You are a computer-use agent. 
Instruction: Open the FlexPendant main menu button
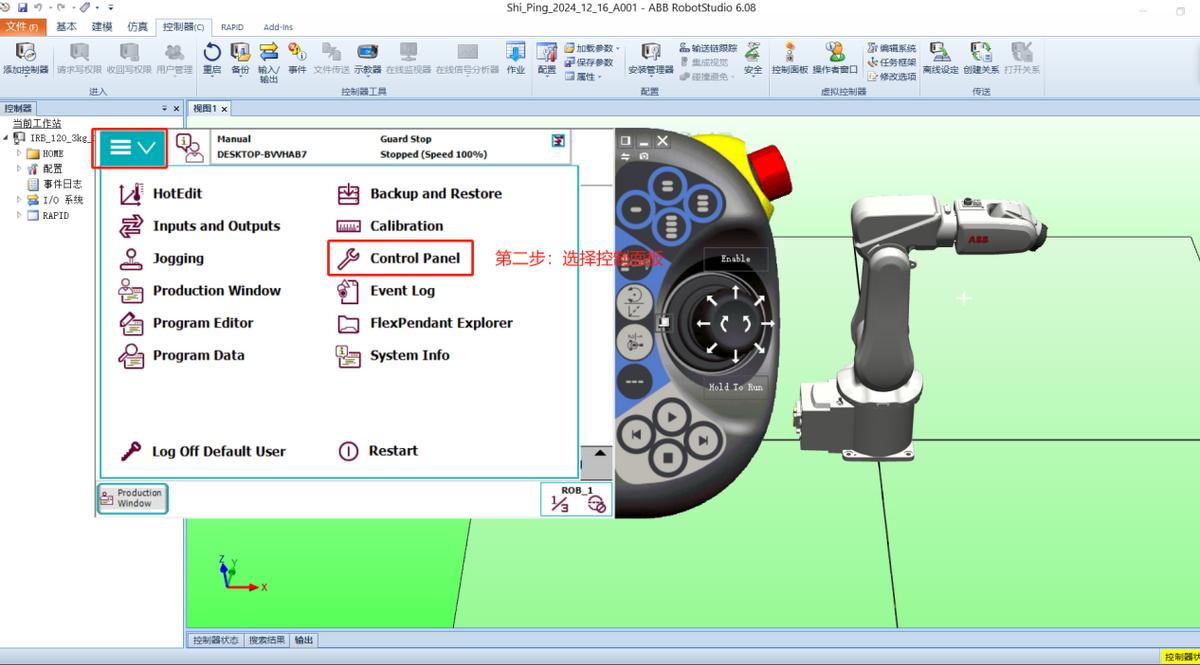tap(132, 148)
